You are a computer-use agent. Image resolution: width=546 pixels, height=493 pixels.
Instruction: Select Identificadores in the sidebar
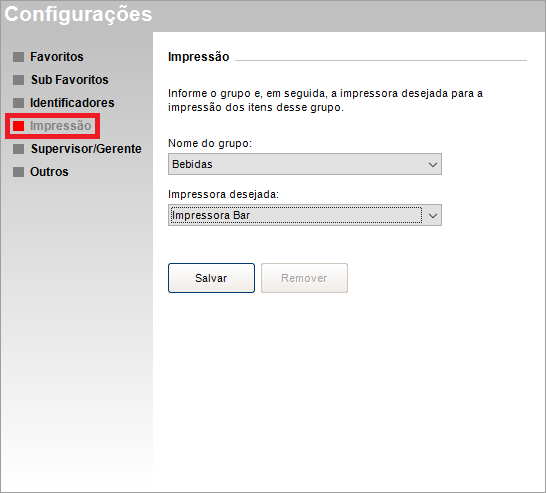pyautogui.click(x=72, y=103)
